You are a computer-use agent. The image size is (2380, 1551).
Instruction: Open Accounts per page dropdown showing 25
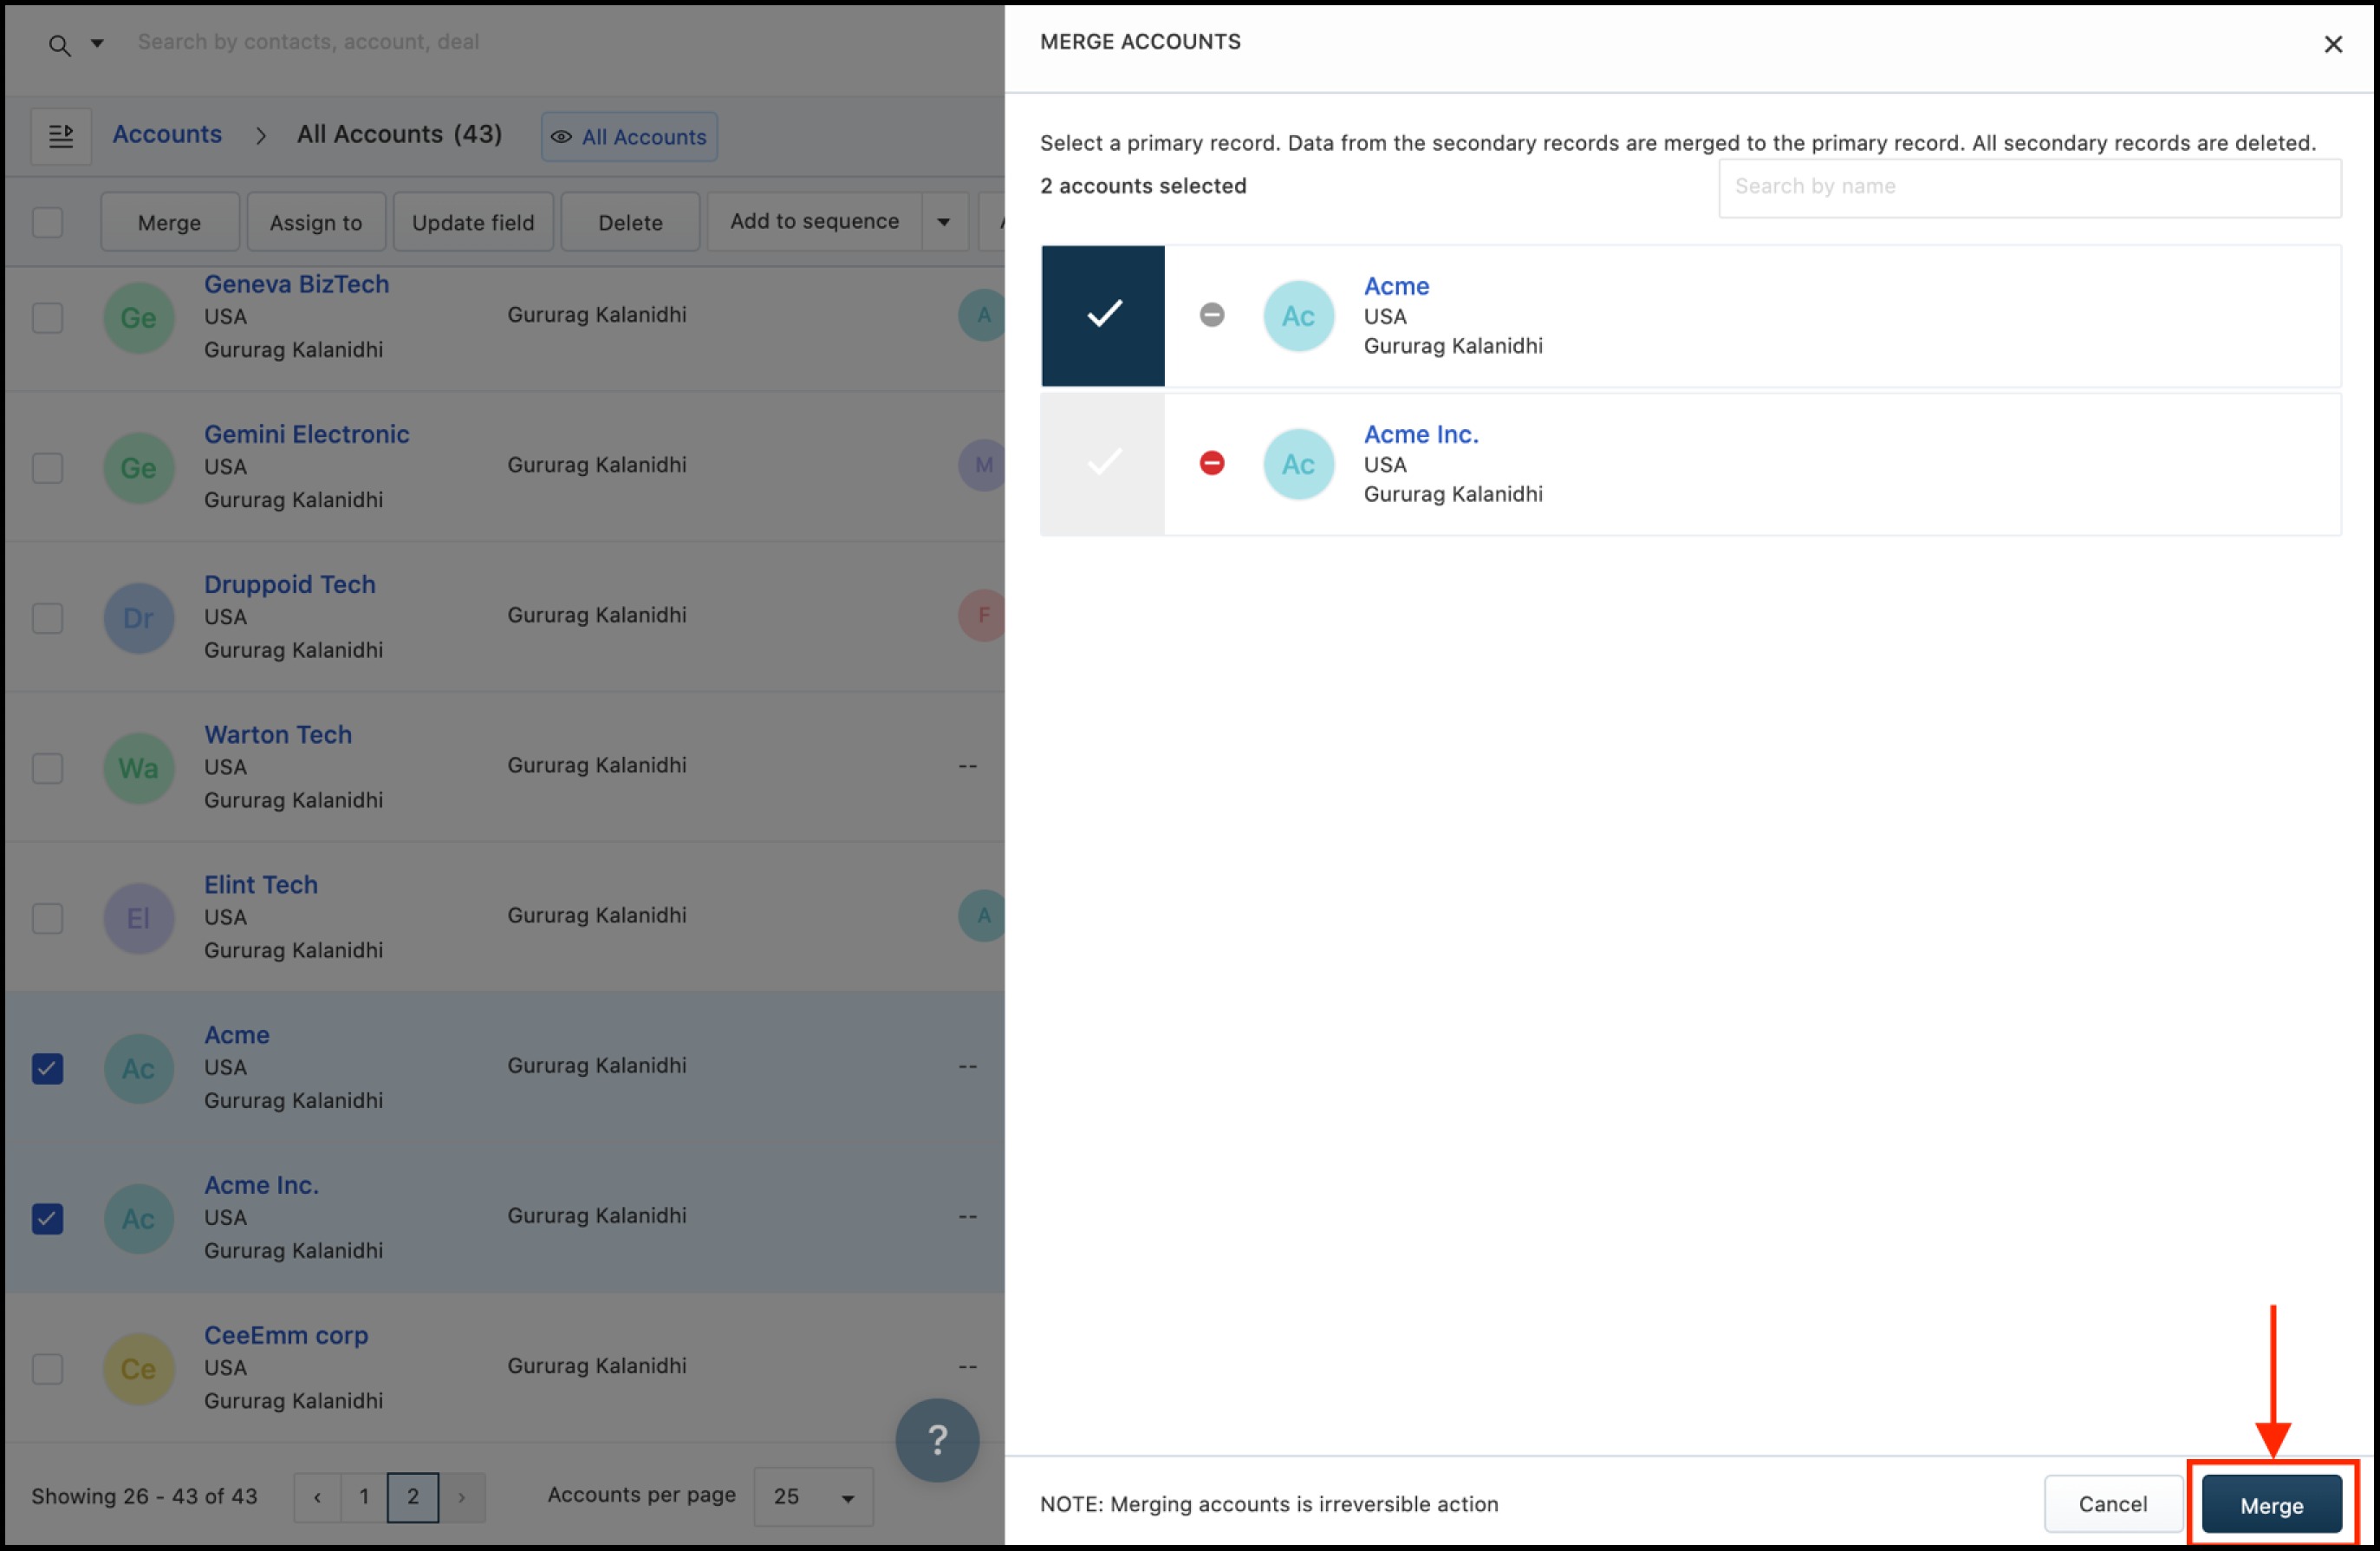pos(813,1497)
